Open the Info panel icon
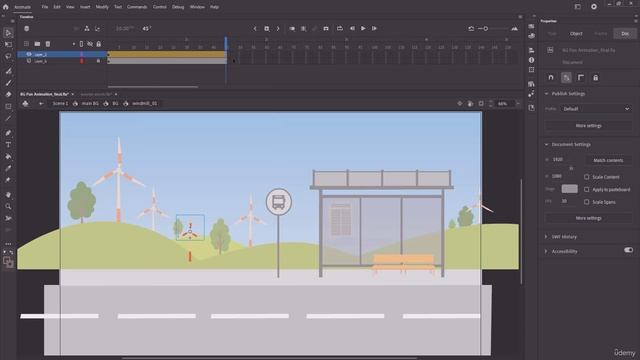This screenshot has height=360, width=640. tap(531, 60)
